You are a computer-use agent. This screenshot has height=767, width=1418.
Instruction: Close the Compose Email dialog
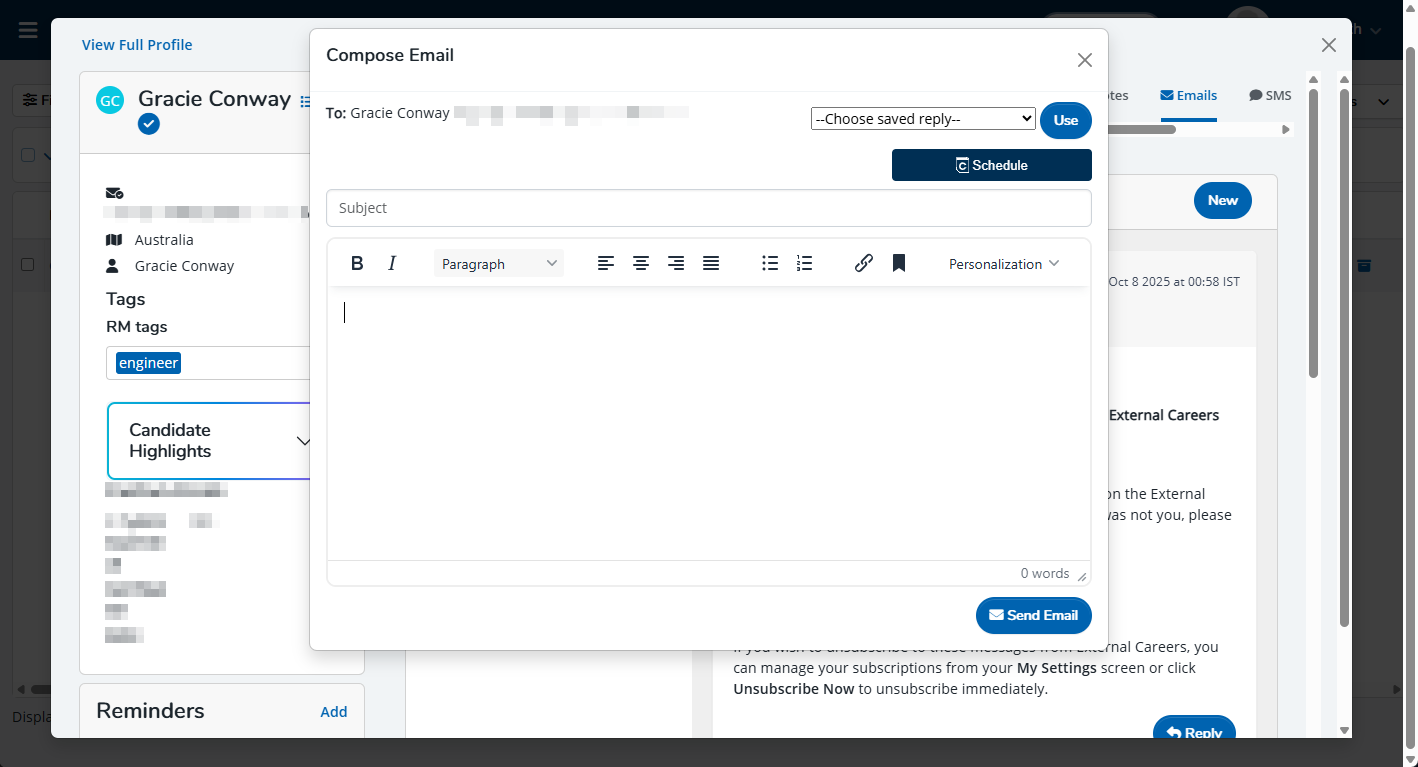pyautogui.click(x=1084, y=60)
